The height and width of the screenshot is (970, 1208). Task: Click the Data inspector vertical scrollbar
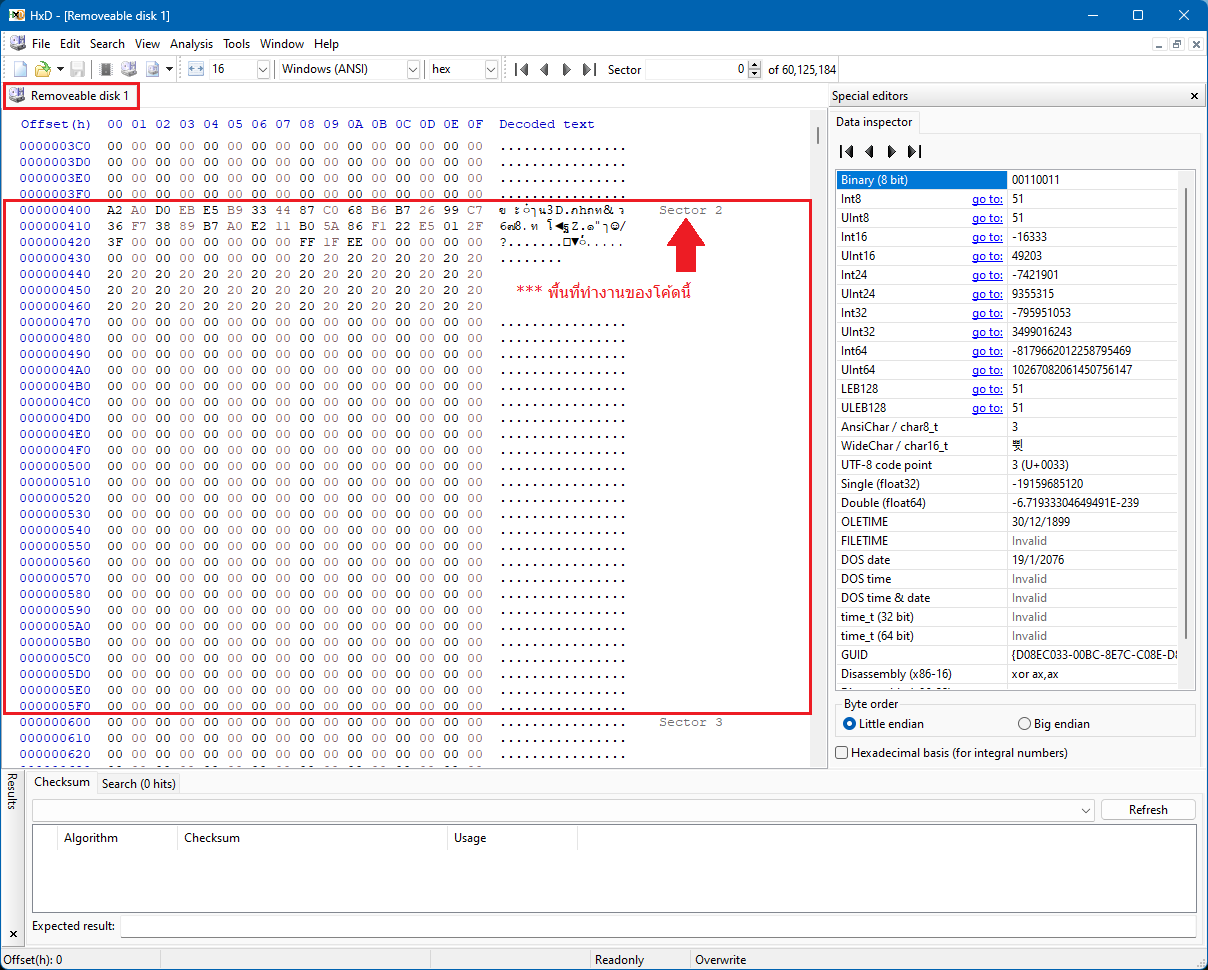click(x=1186, y=430)
